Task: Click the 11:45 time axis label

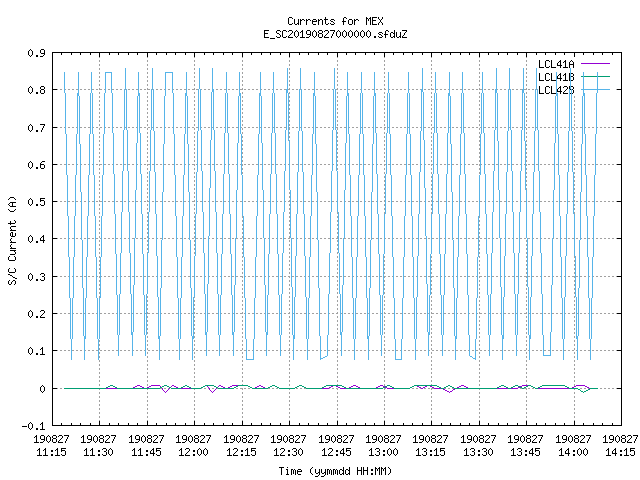Action: (146, 446)
